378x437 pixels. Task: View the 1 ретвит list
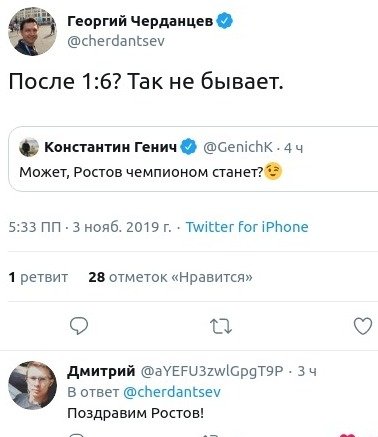[38, 277]
